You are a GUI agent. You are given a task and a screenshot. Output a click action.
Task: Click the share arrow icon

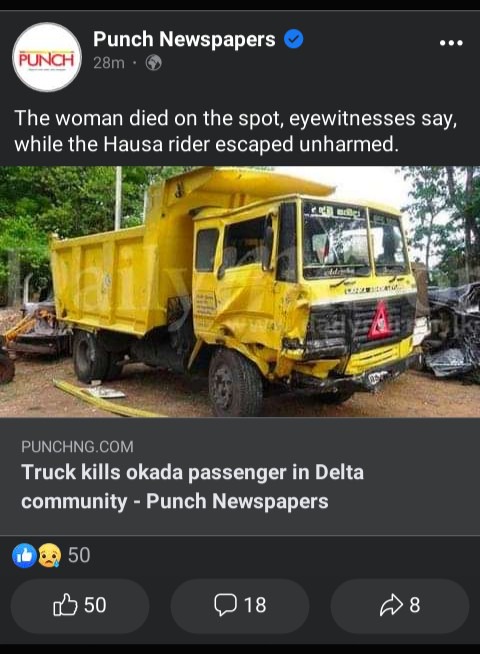point(391,605)
